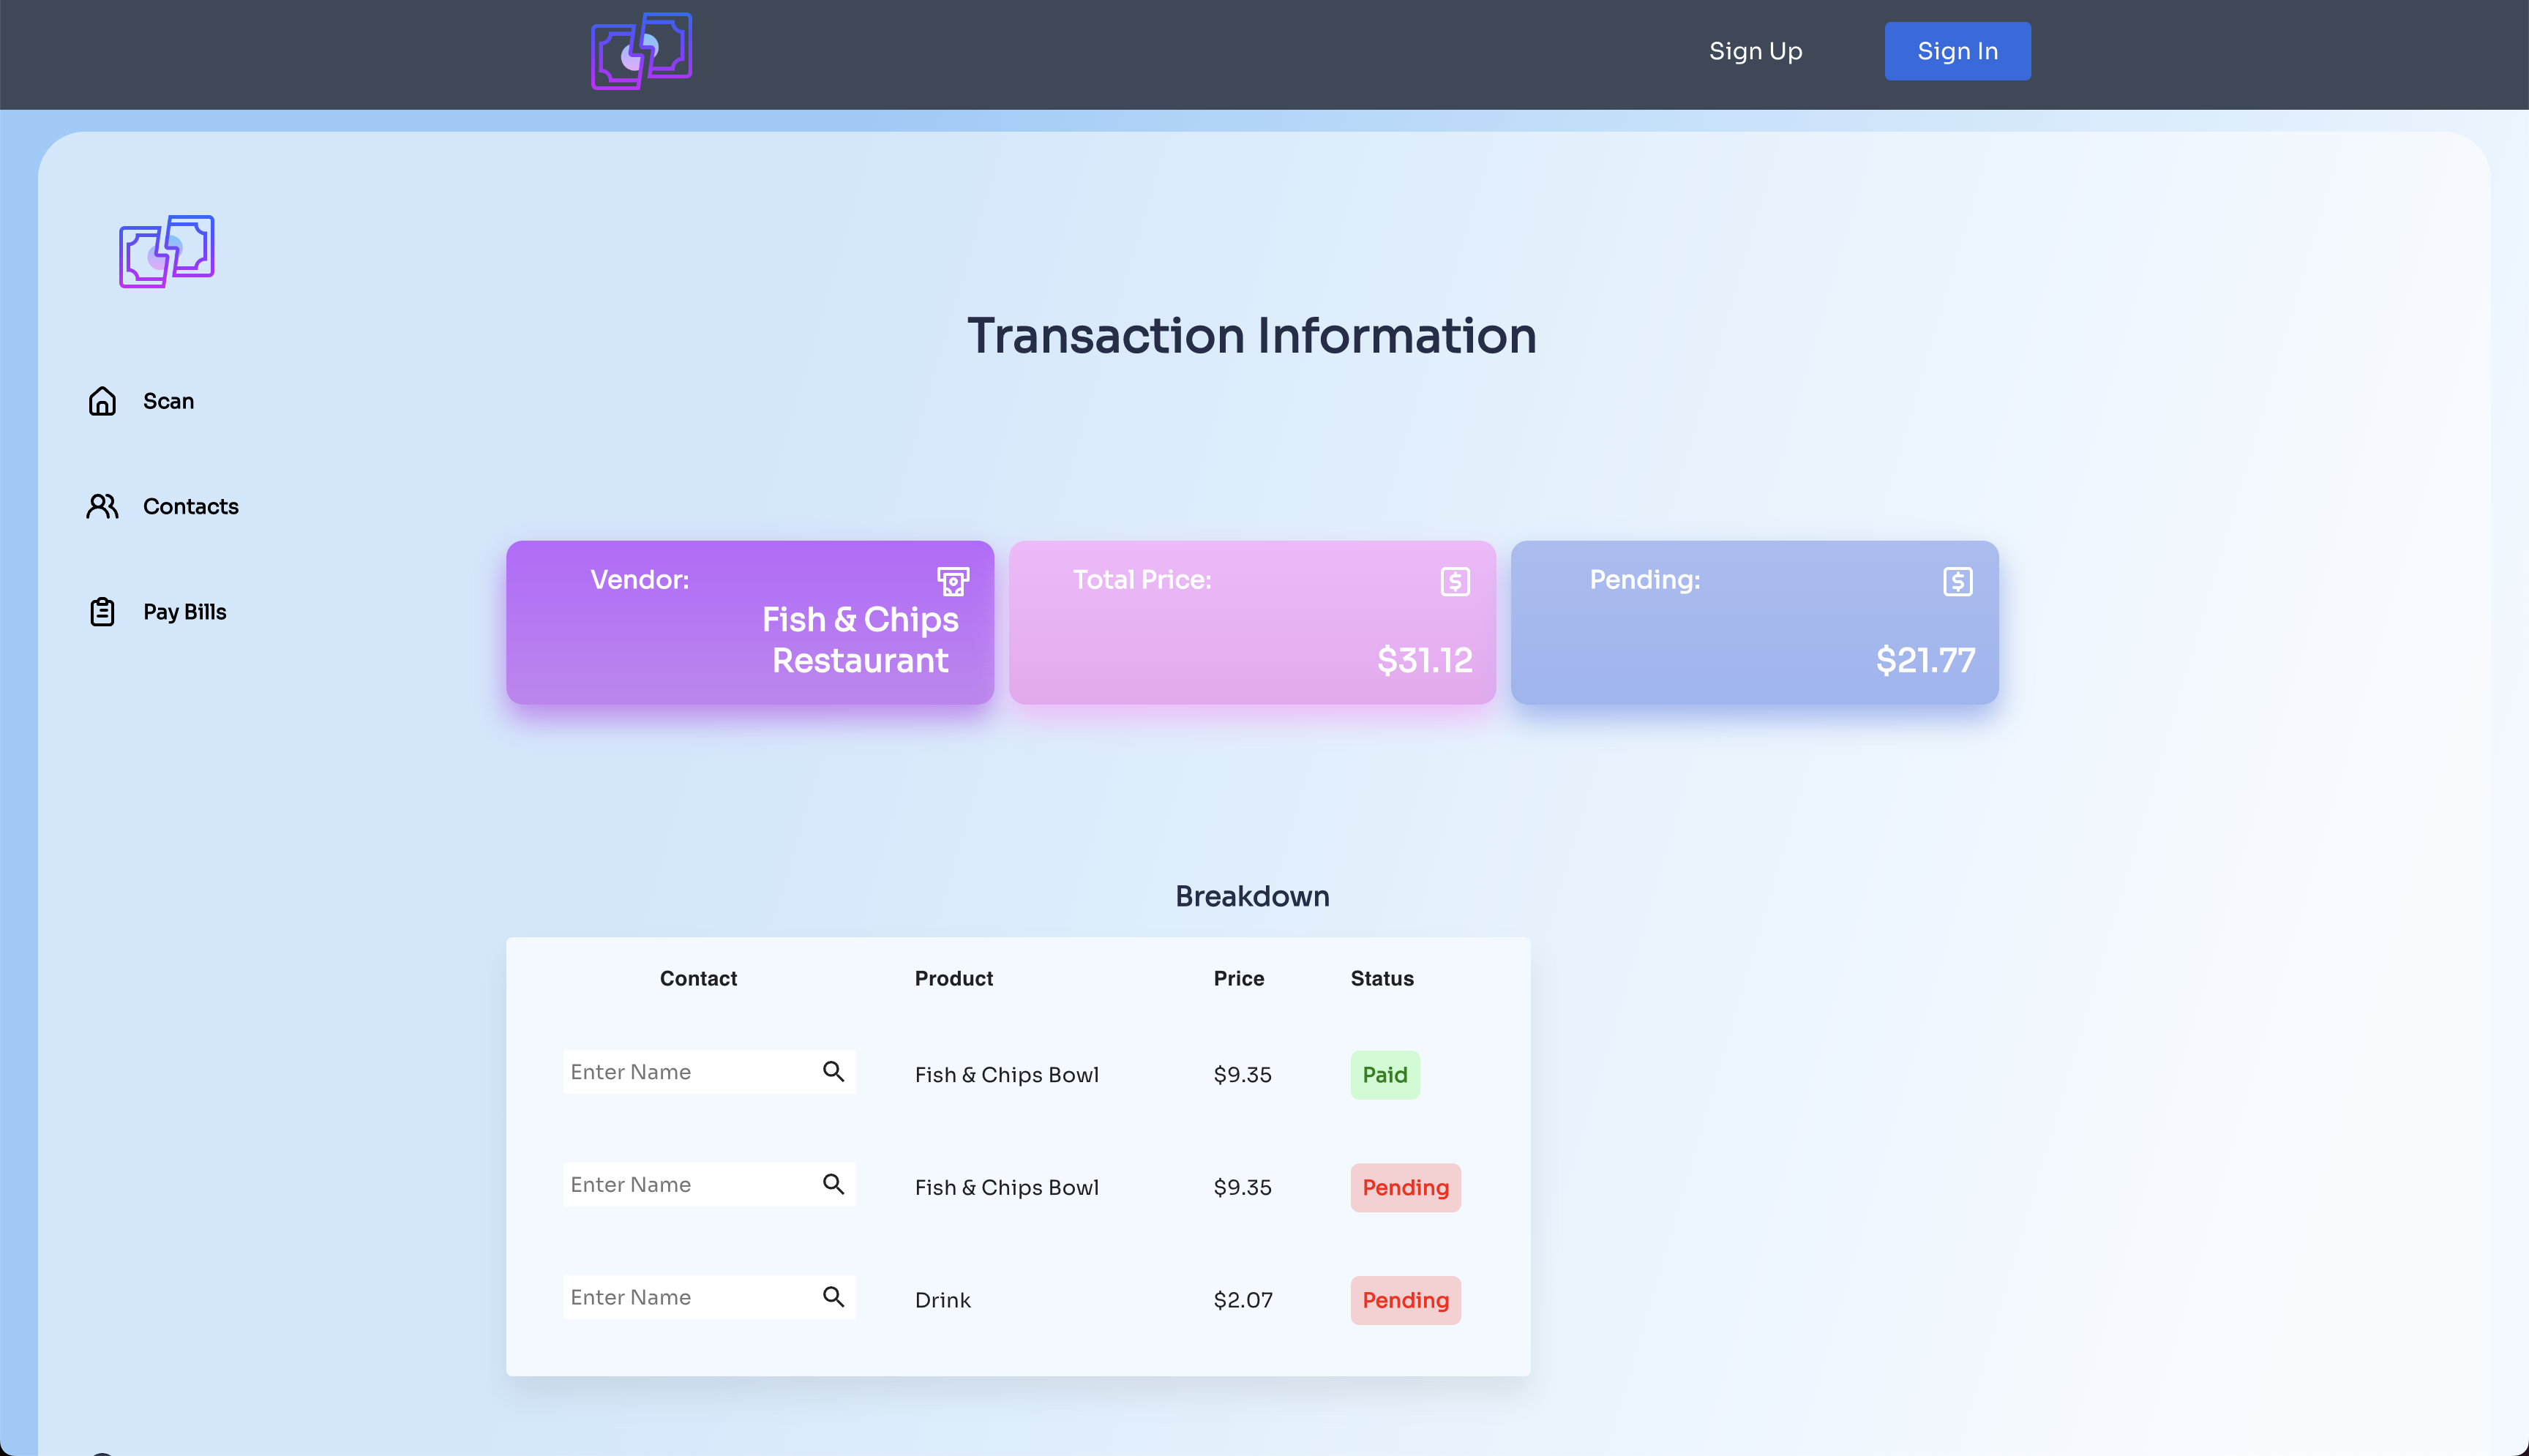Image resolution: width=2529 pixels, height=1456 pixels.
Task: Click search icon in second Fish & Chips row
Action: [x=833, y=1185]
